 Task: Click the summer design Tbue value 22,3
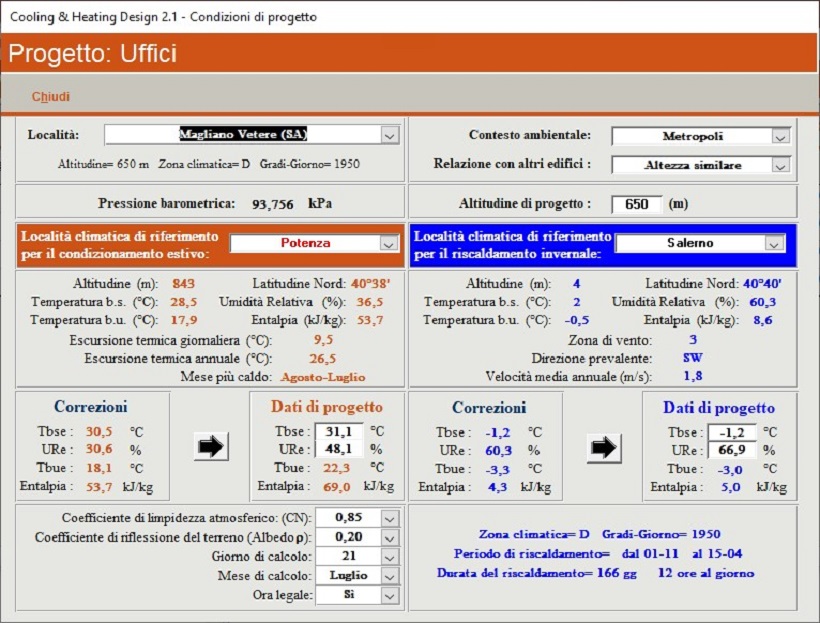click(336, 468)
